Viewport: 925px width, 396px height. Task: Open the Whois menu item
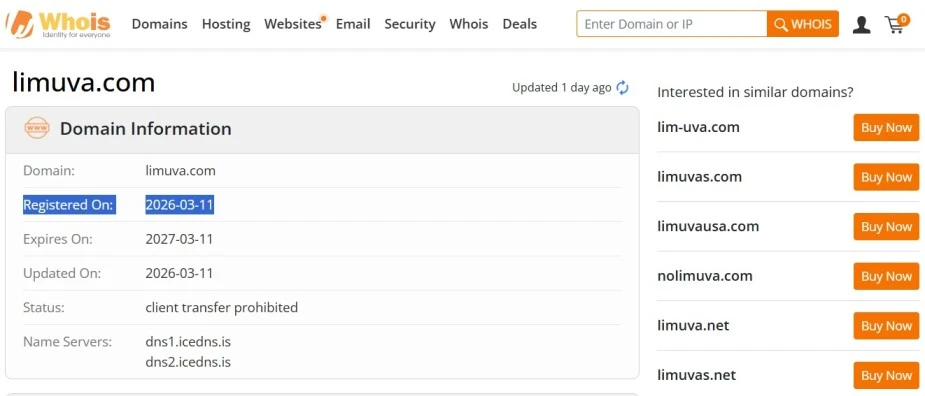[x=468, y=24]
